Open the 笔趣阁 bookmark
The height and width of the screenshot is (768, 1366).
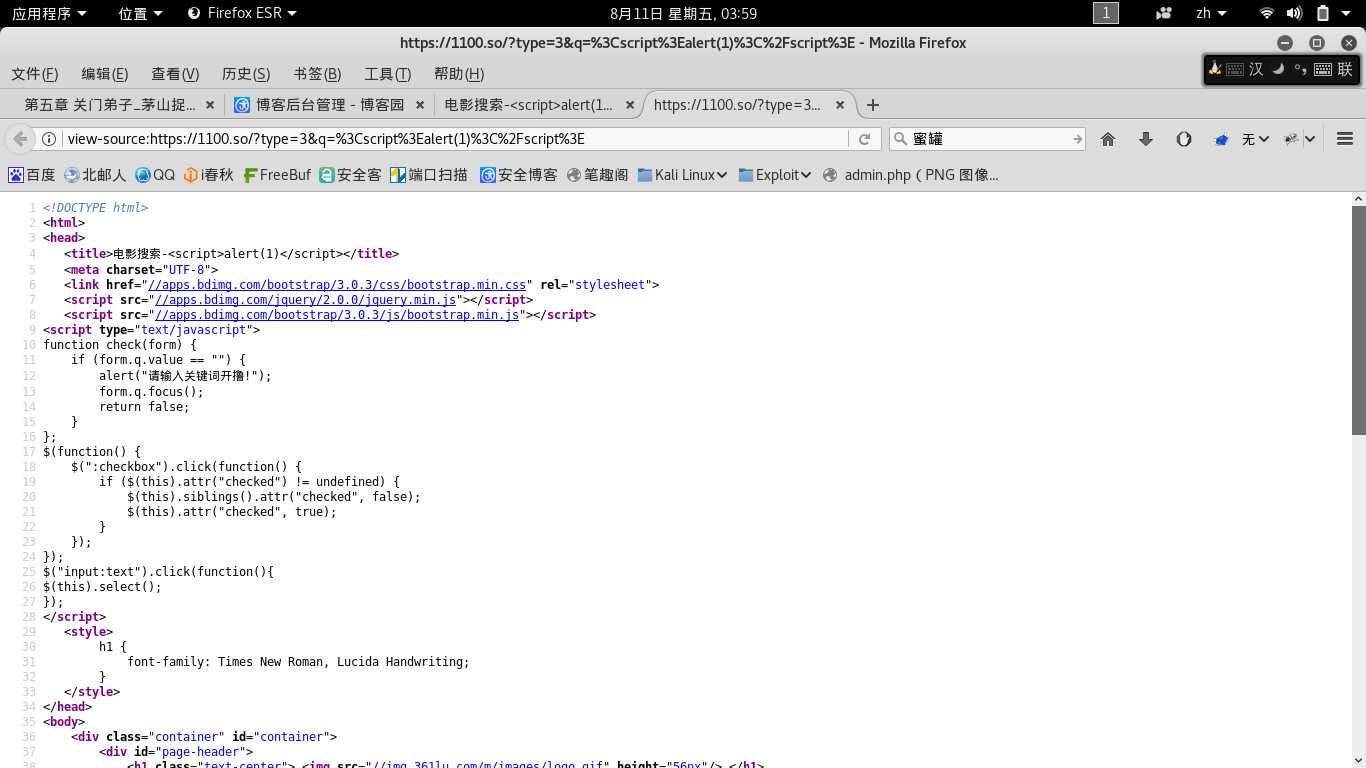coord(597,175)
